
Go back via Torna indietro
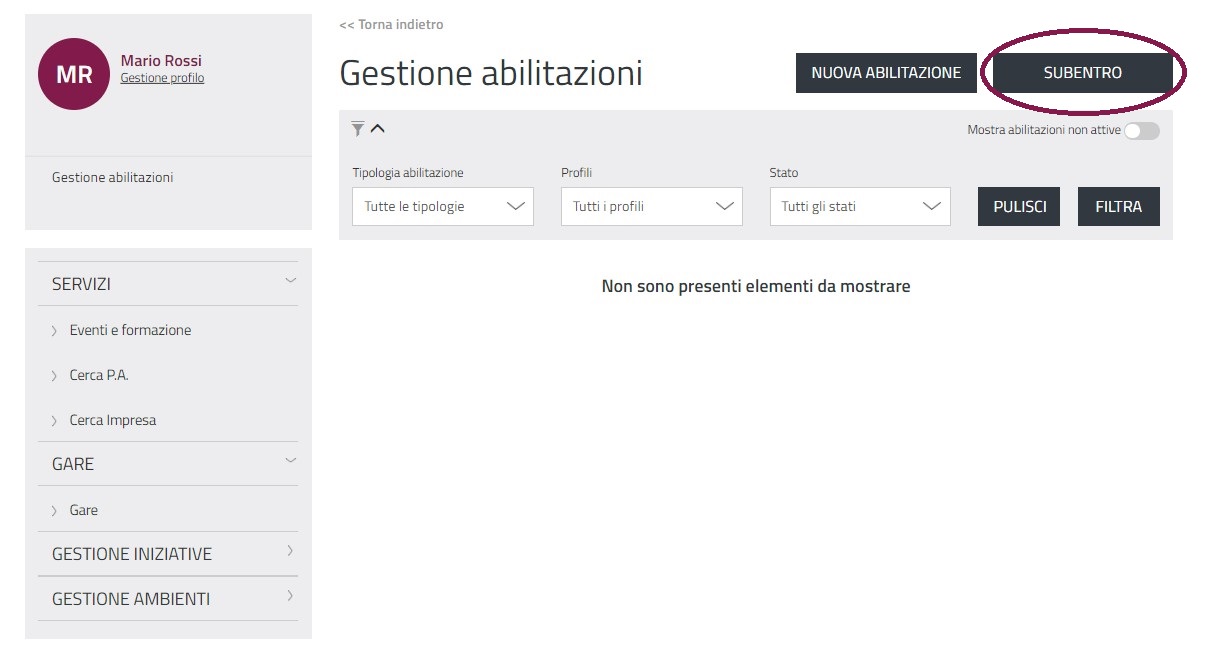point(391,24)
